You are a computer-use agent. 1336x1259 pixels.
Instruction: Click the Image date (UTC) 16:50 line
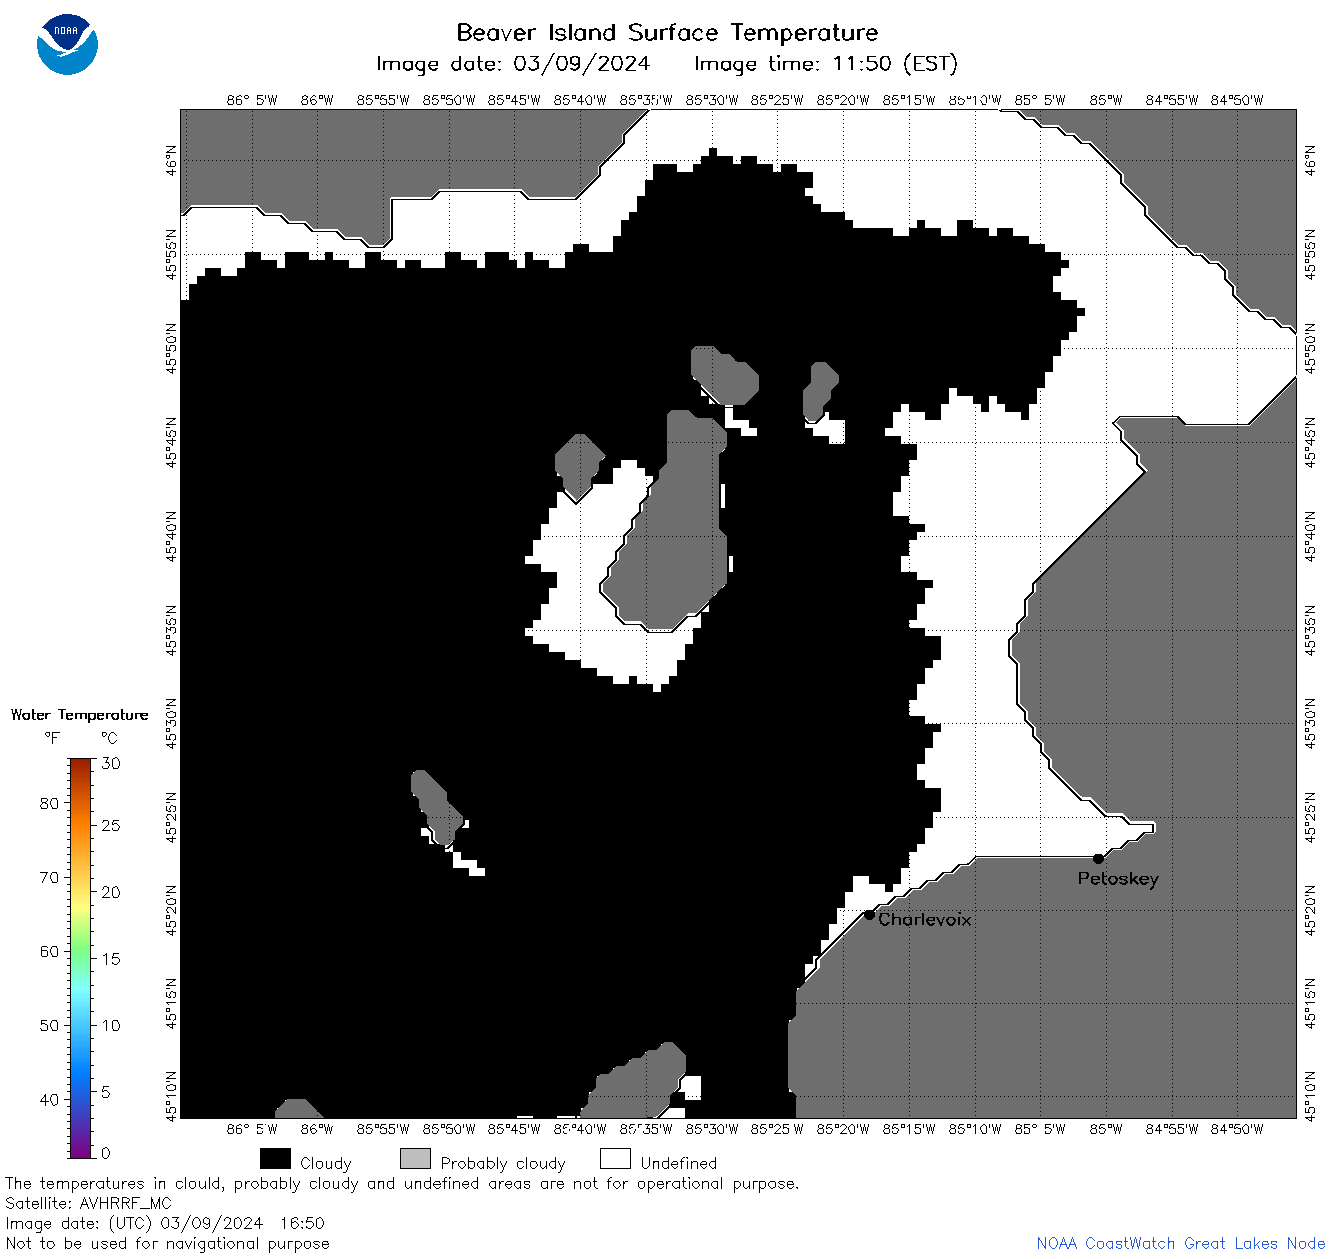coord(165,1223)
